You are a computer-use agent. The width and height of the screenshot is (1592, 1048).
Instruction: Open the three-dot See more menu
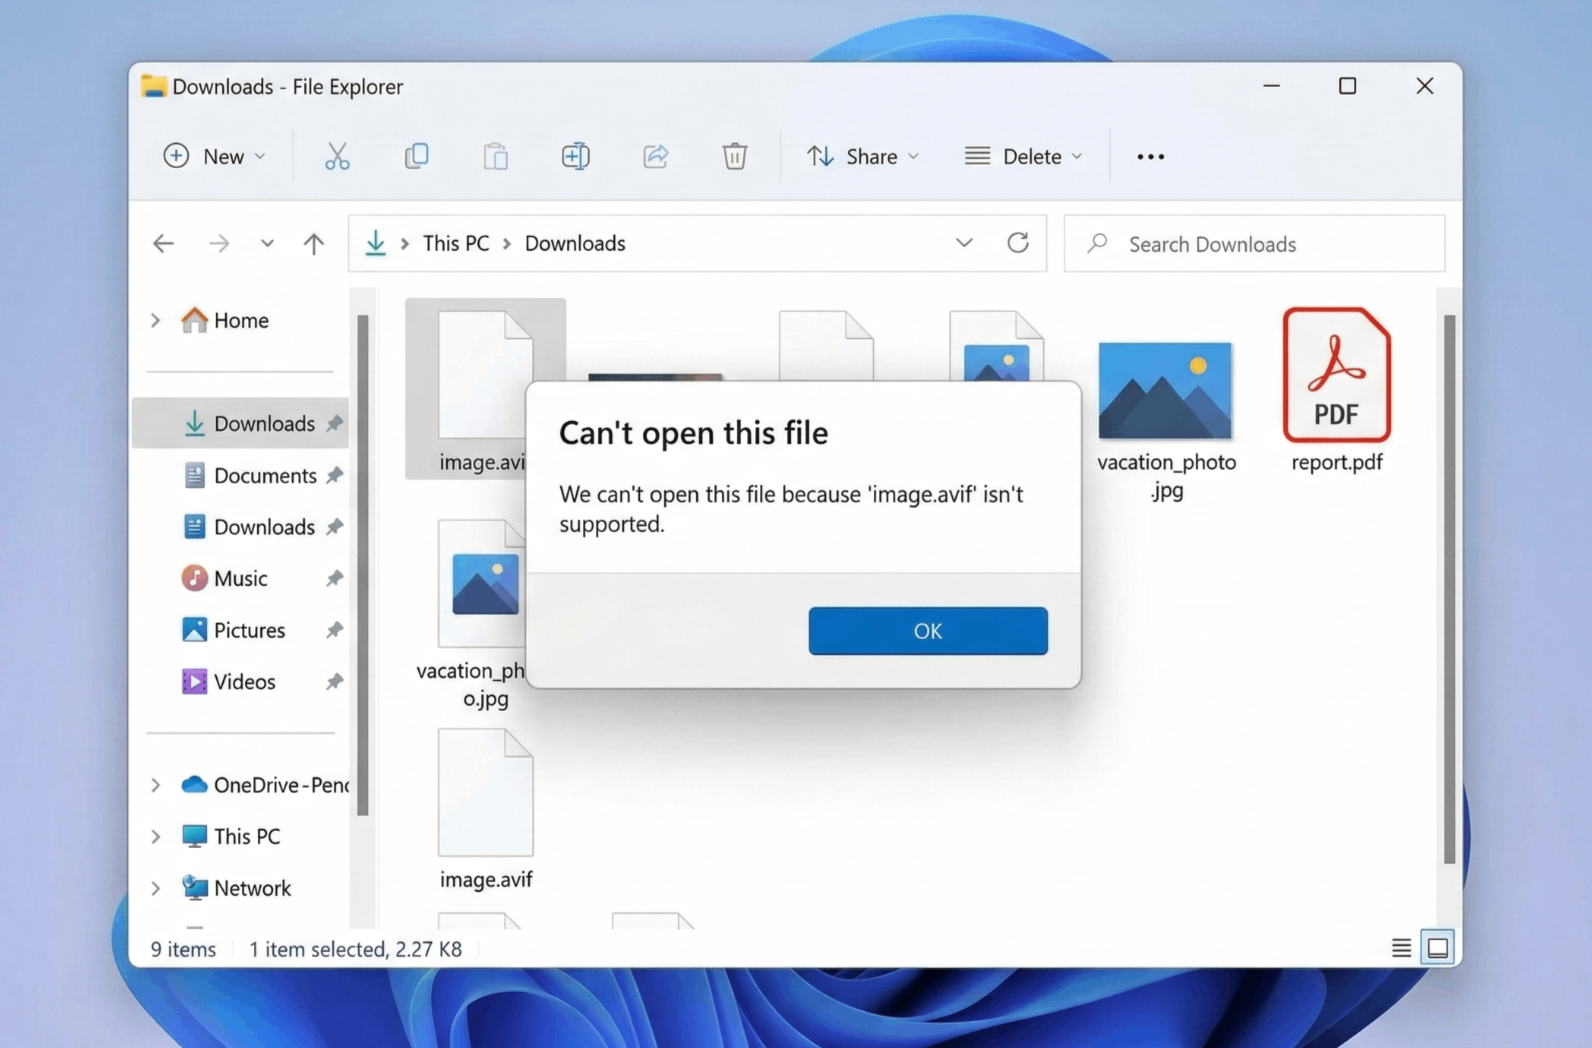(x=1151, y=157)
